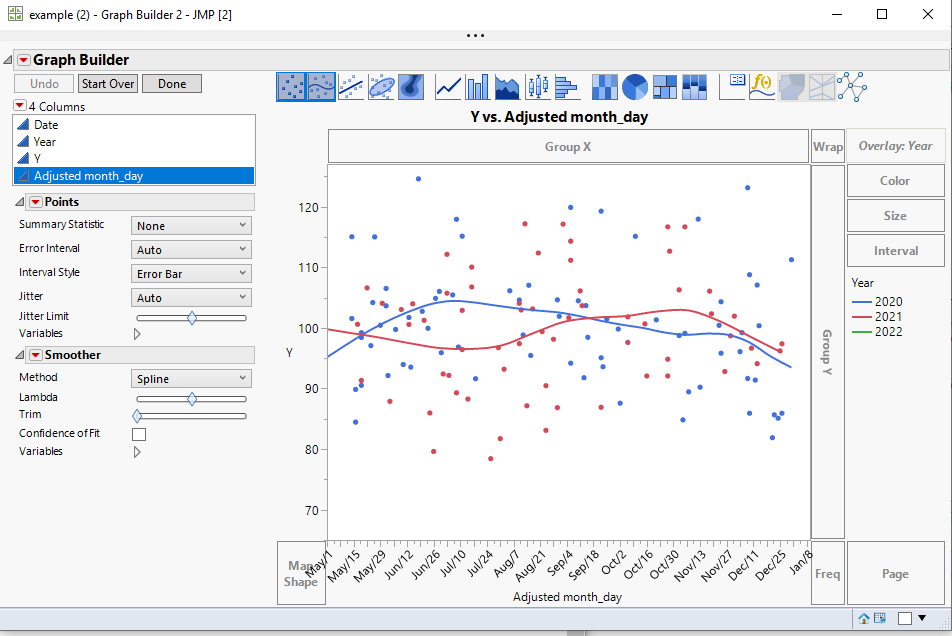The width and height of the screenshot is (952, 636).
Task: Select the Date column
Action: (134, 124)
